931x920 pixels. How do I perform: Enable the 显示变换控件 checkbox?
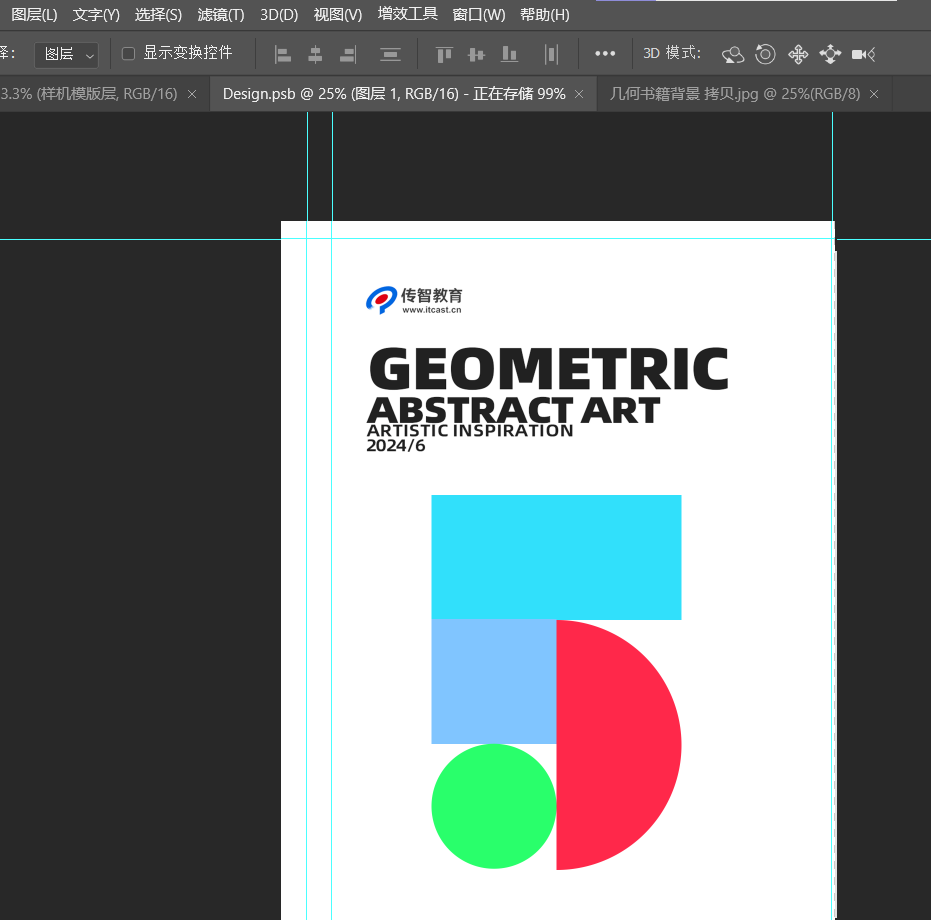128,53
